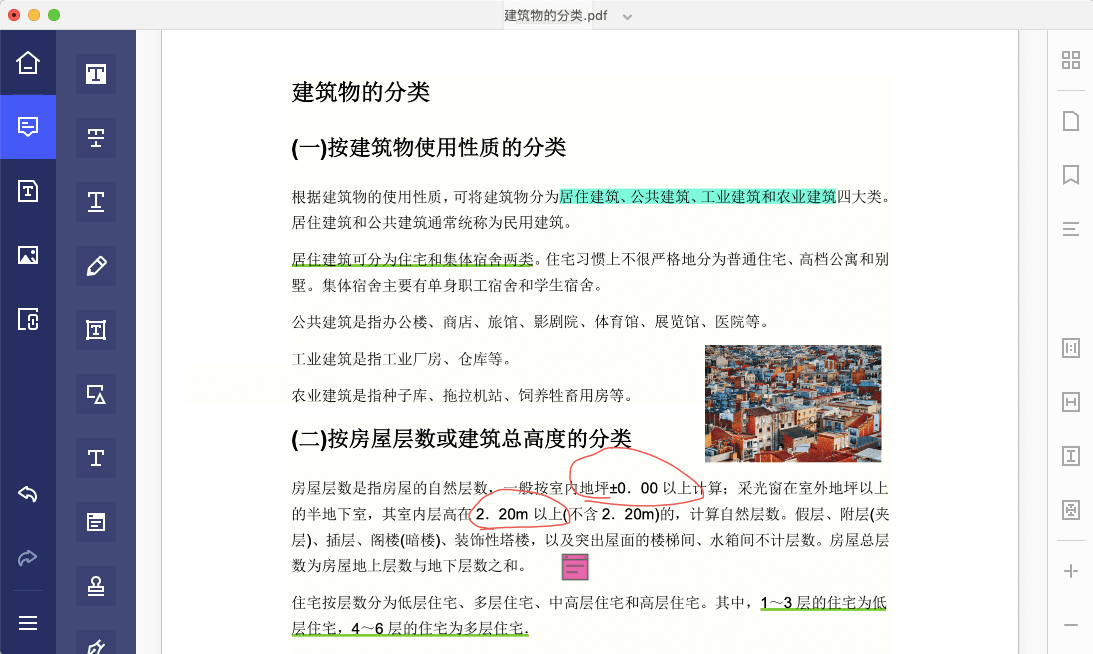Undo the last action
The width and height of the screenshot is (1093, 654).
(28, 494)
